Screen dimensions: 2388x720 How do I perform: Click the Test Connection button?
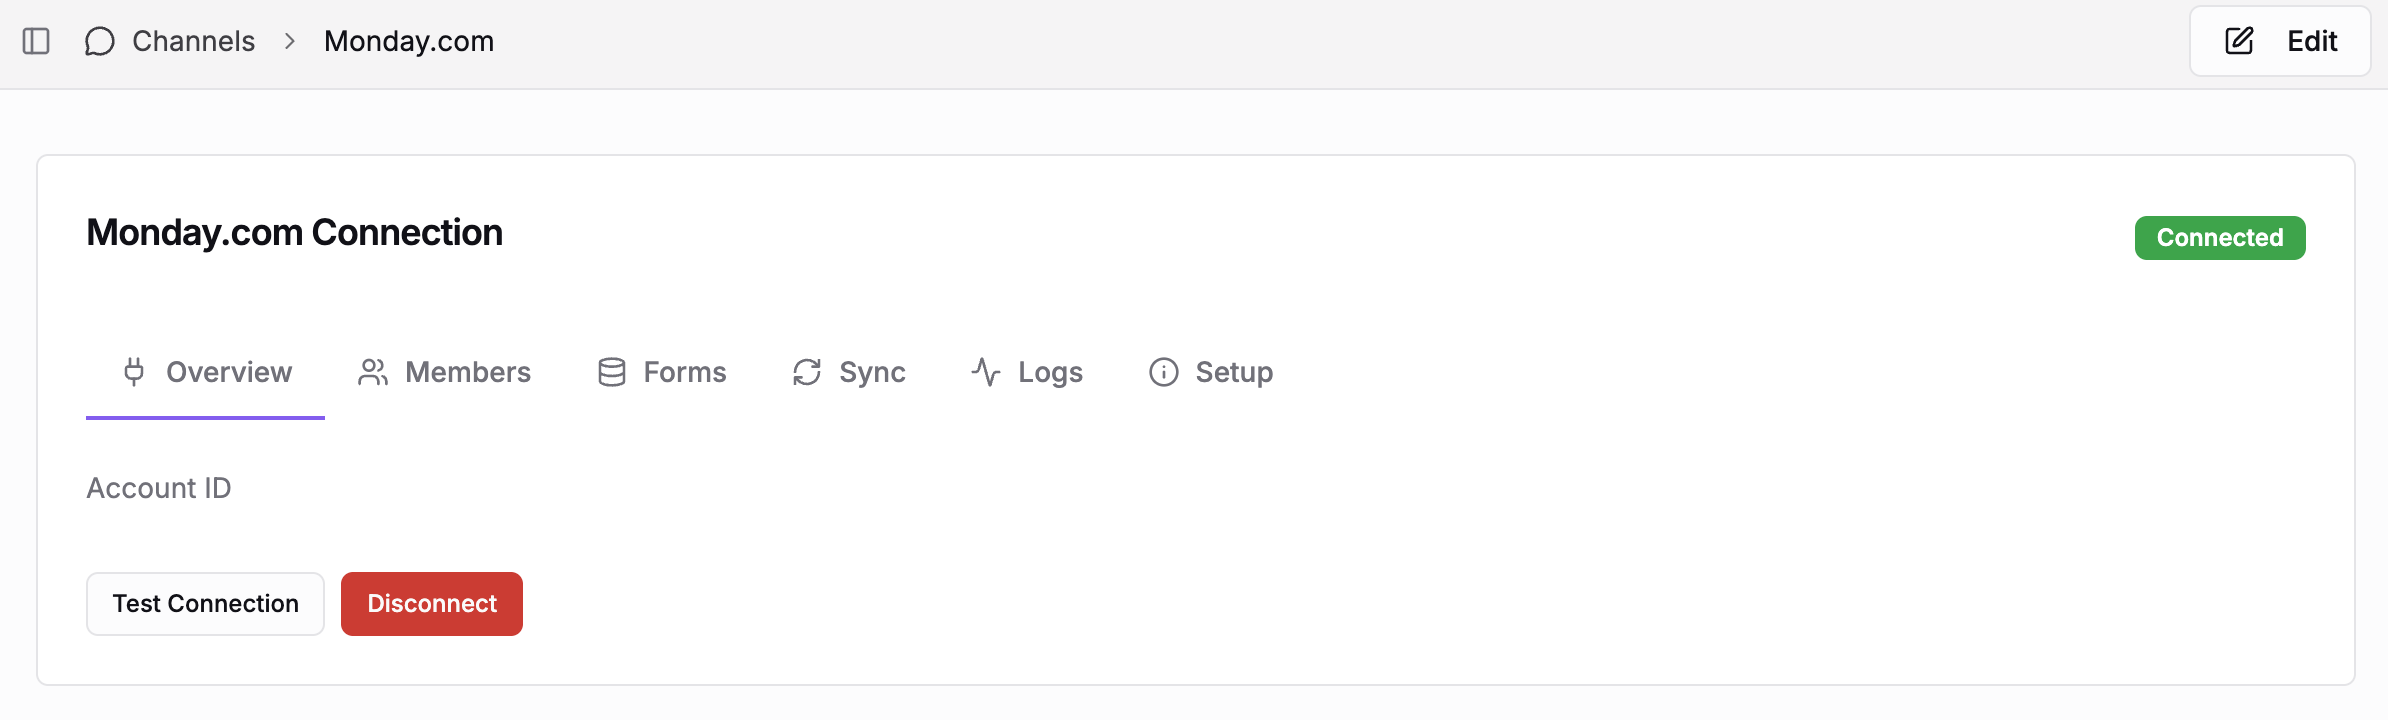205,603
